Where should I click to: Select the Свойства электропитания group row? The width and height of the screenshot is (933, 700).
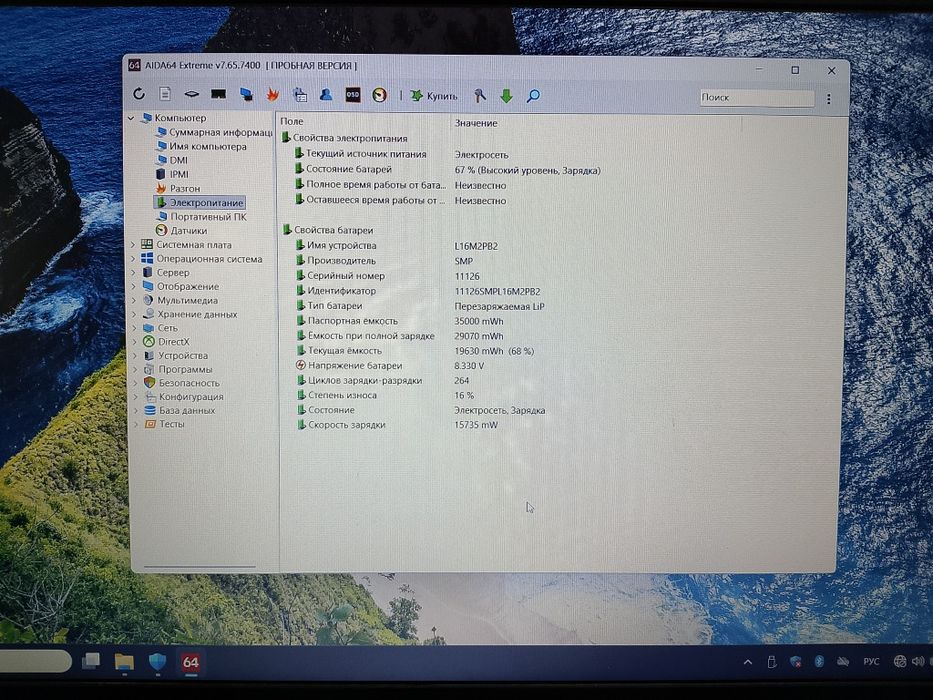point(345,138)
